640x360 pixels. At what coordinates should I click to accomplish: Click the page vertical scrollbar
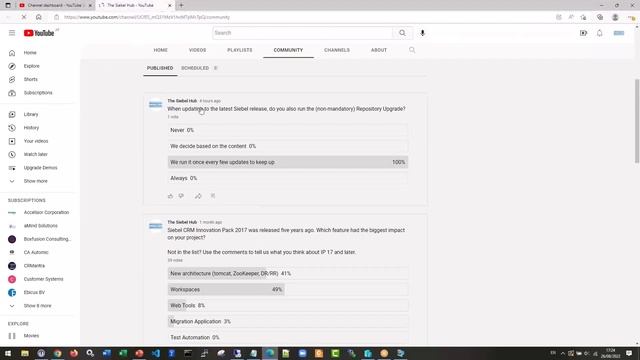[x=637, y=121]
